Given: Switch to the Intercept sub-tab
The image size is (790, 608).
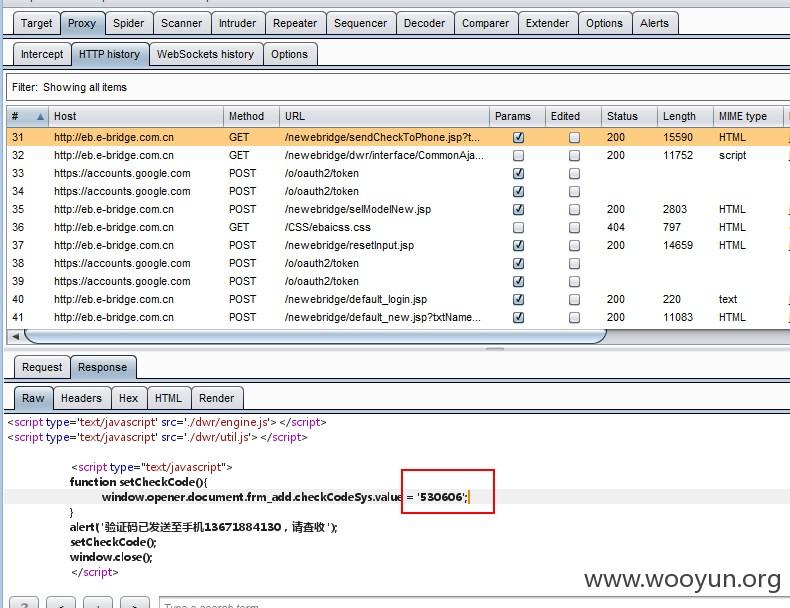Looking at the screenshot, I should click(x=42, y=54).
